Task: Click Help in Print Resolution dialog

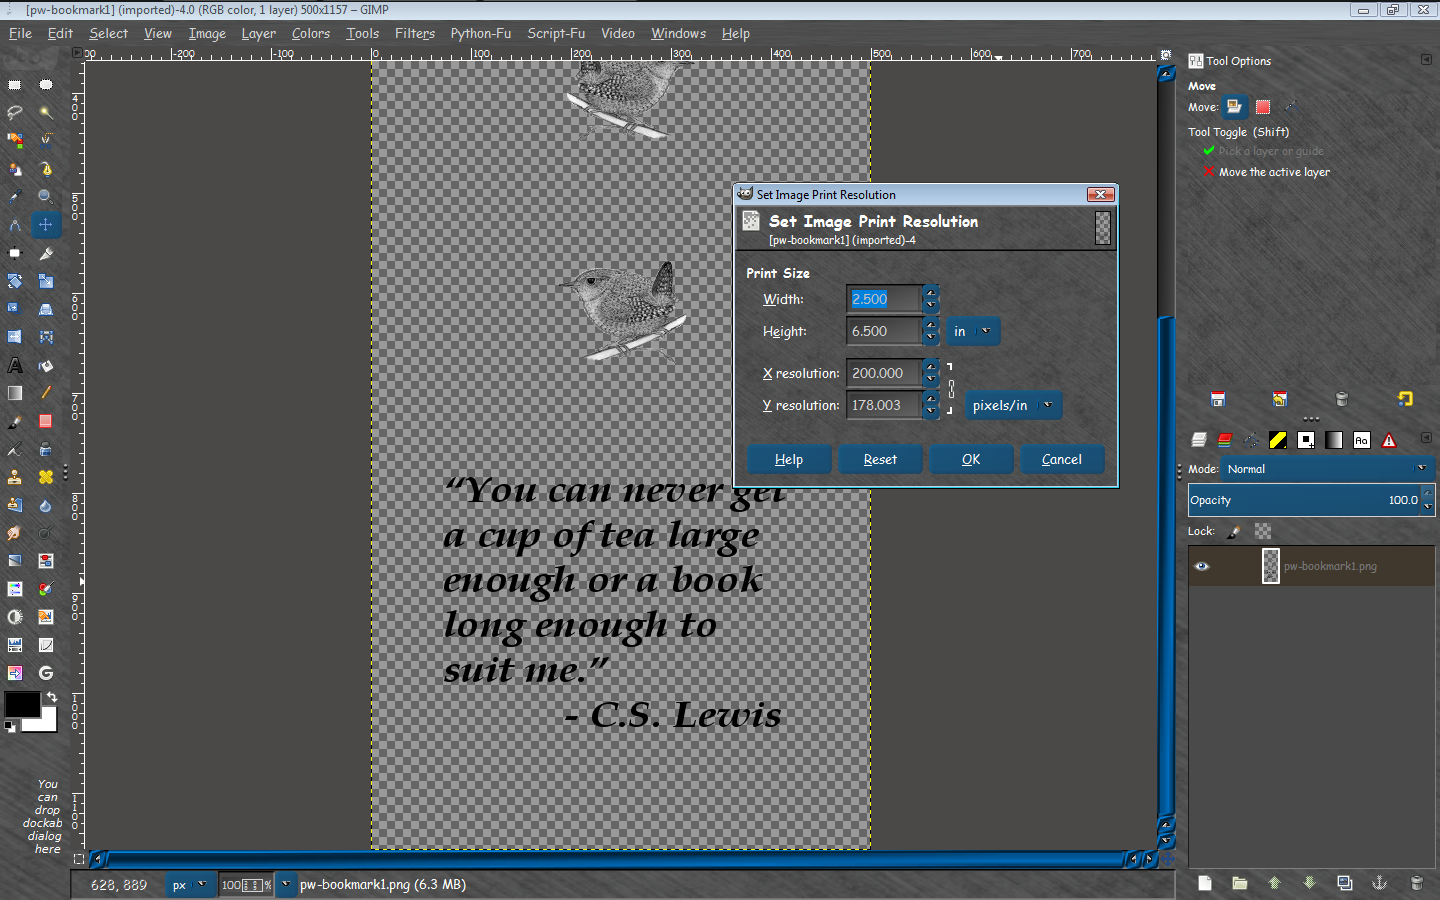Action: [789, 459]
